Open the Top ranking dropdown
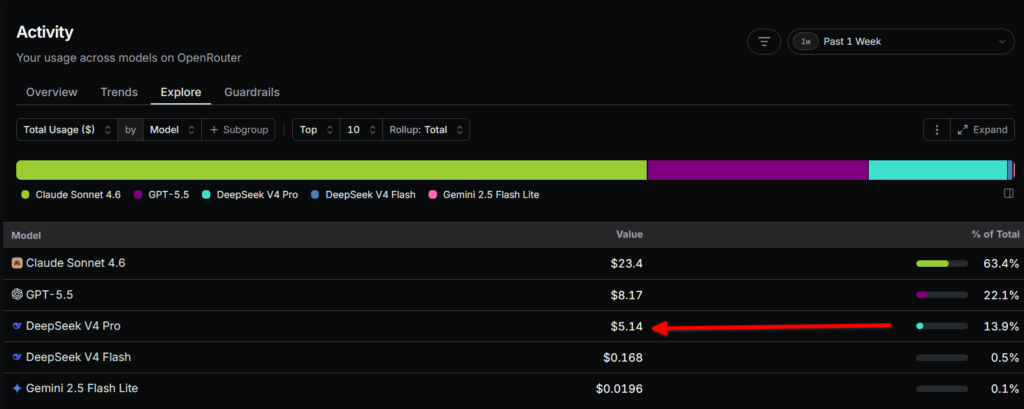Viewport: 1024px width, 409px height. (x=316, y=129)
